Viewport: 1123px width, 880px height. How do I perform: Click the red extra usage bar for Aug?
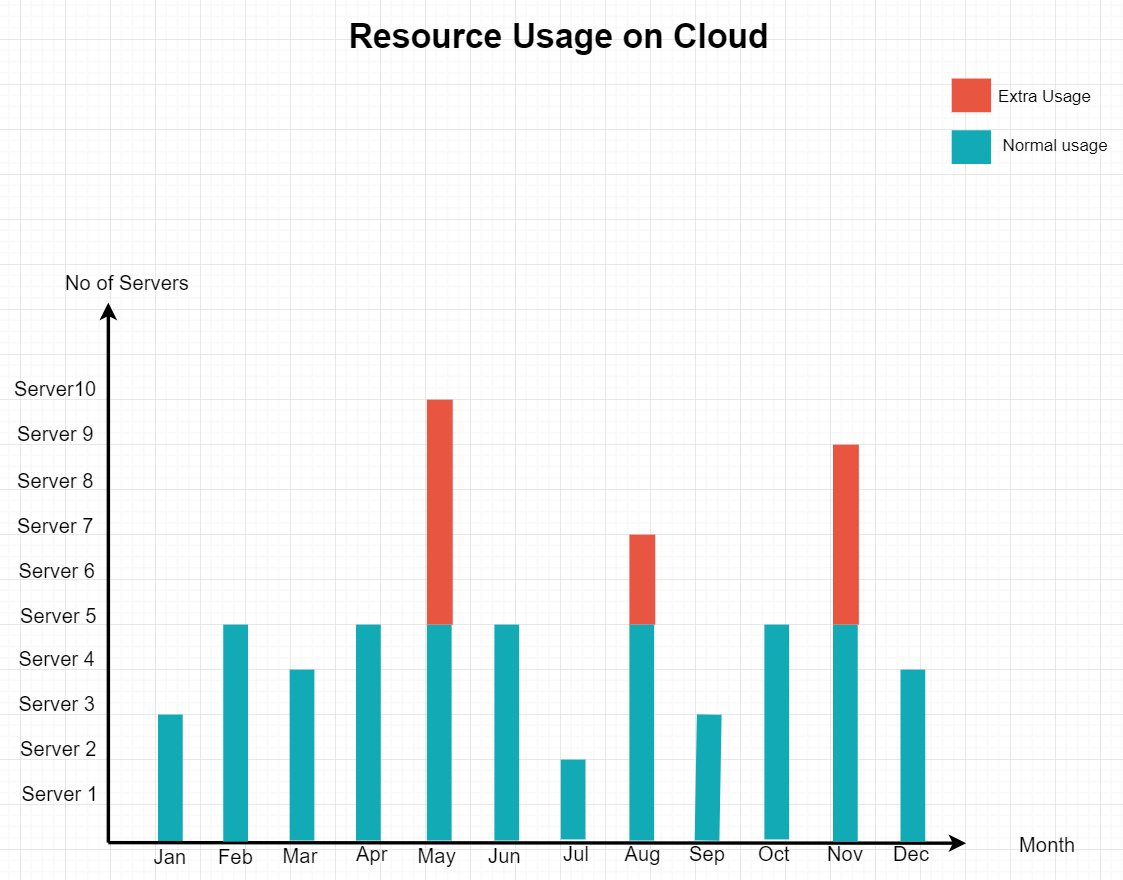(x=642, y=579)
